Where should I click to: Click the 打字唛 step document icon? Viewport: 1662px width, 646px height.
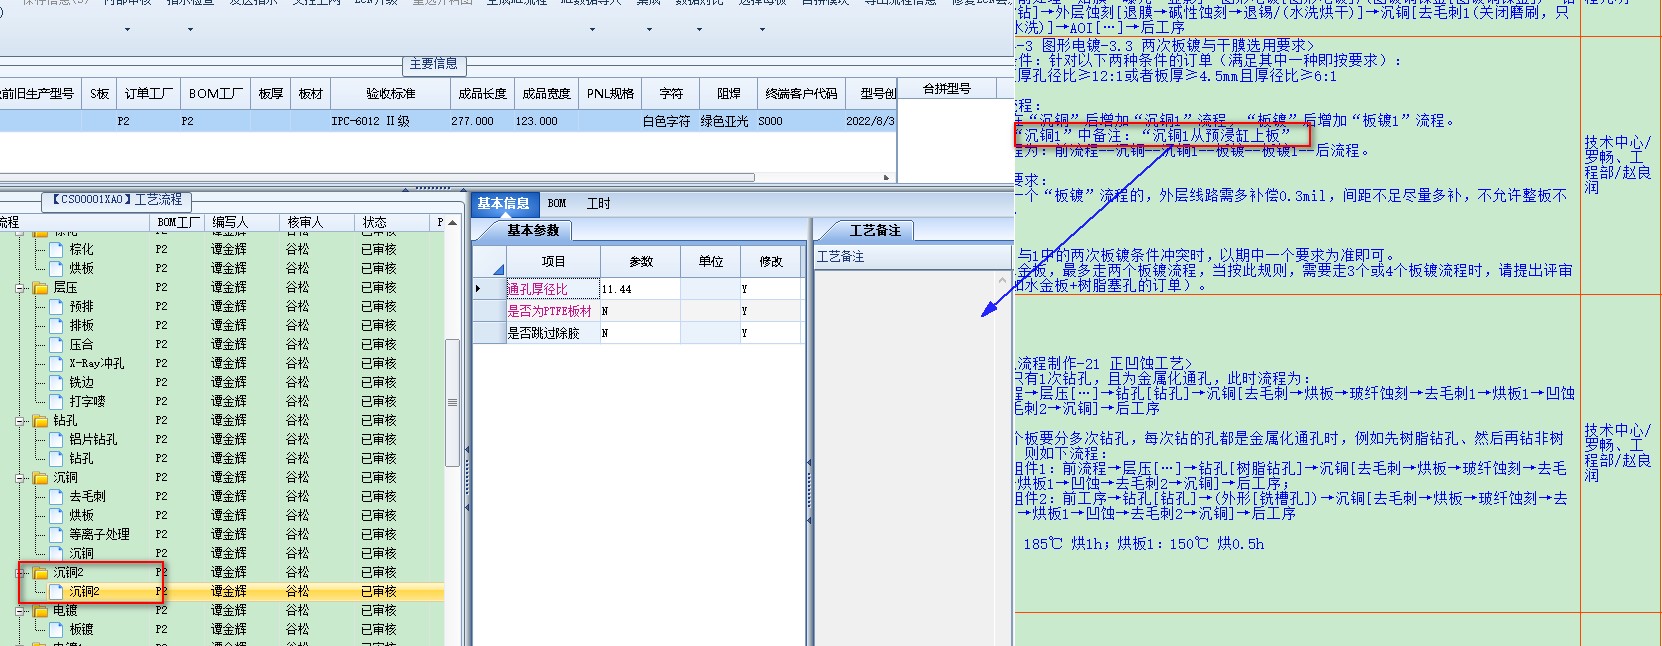click(x=57, y=401)
